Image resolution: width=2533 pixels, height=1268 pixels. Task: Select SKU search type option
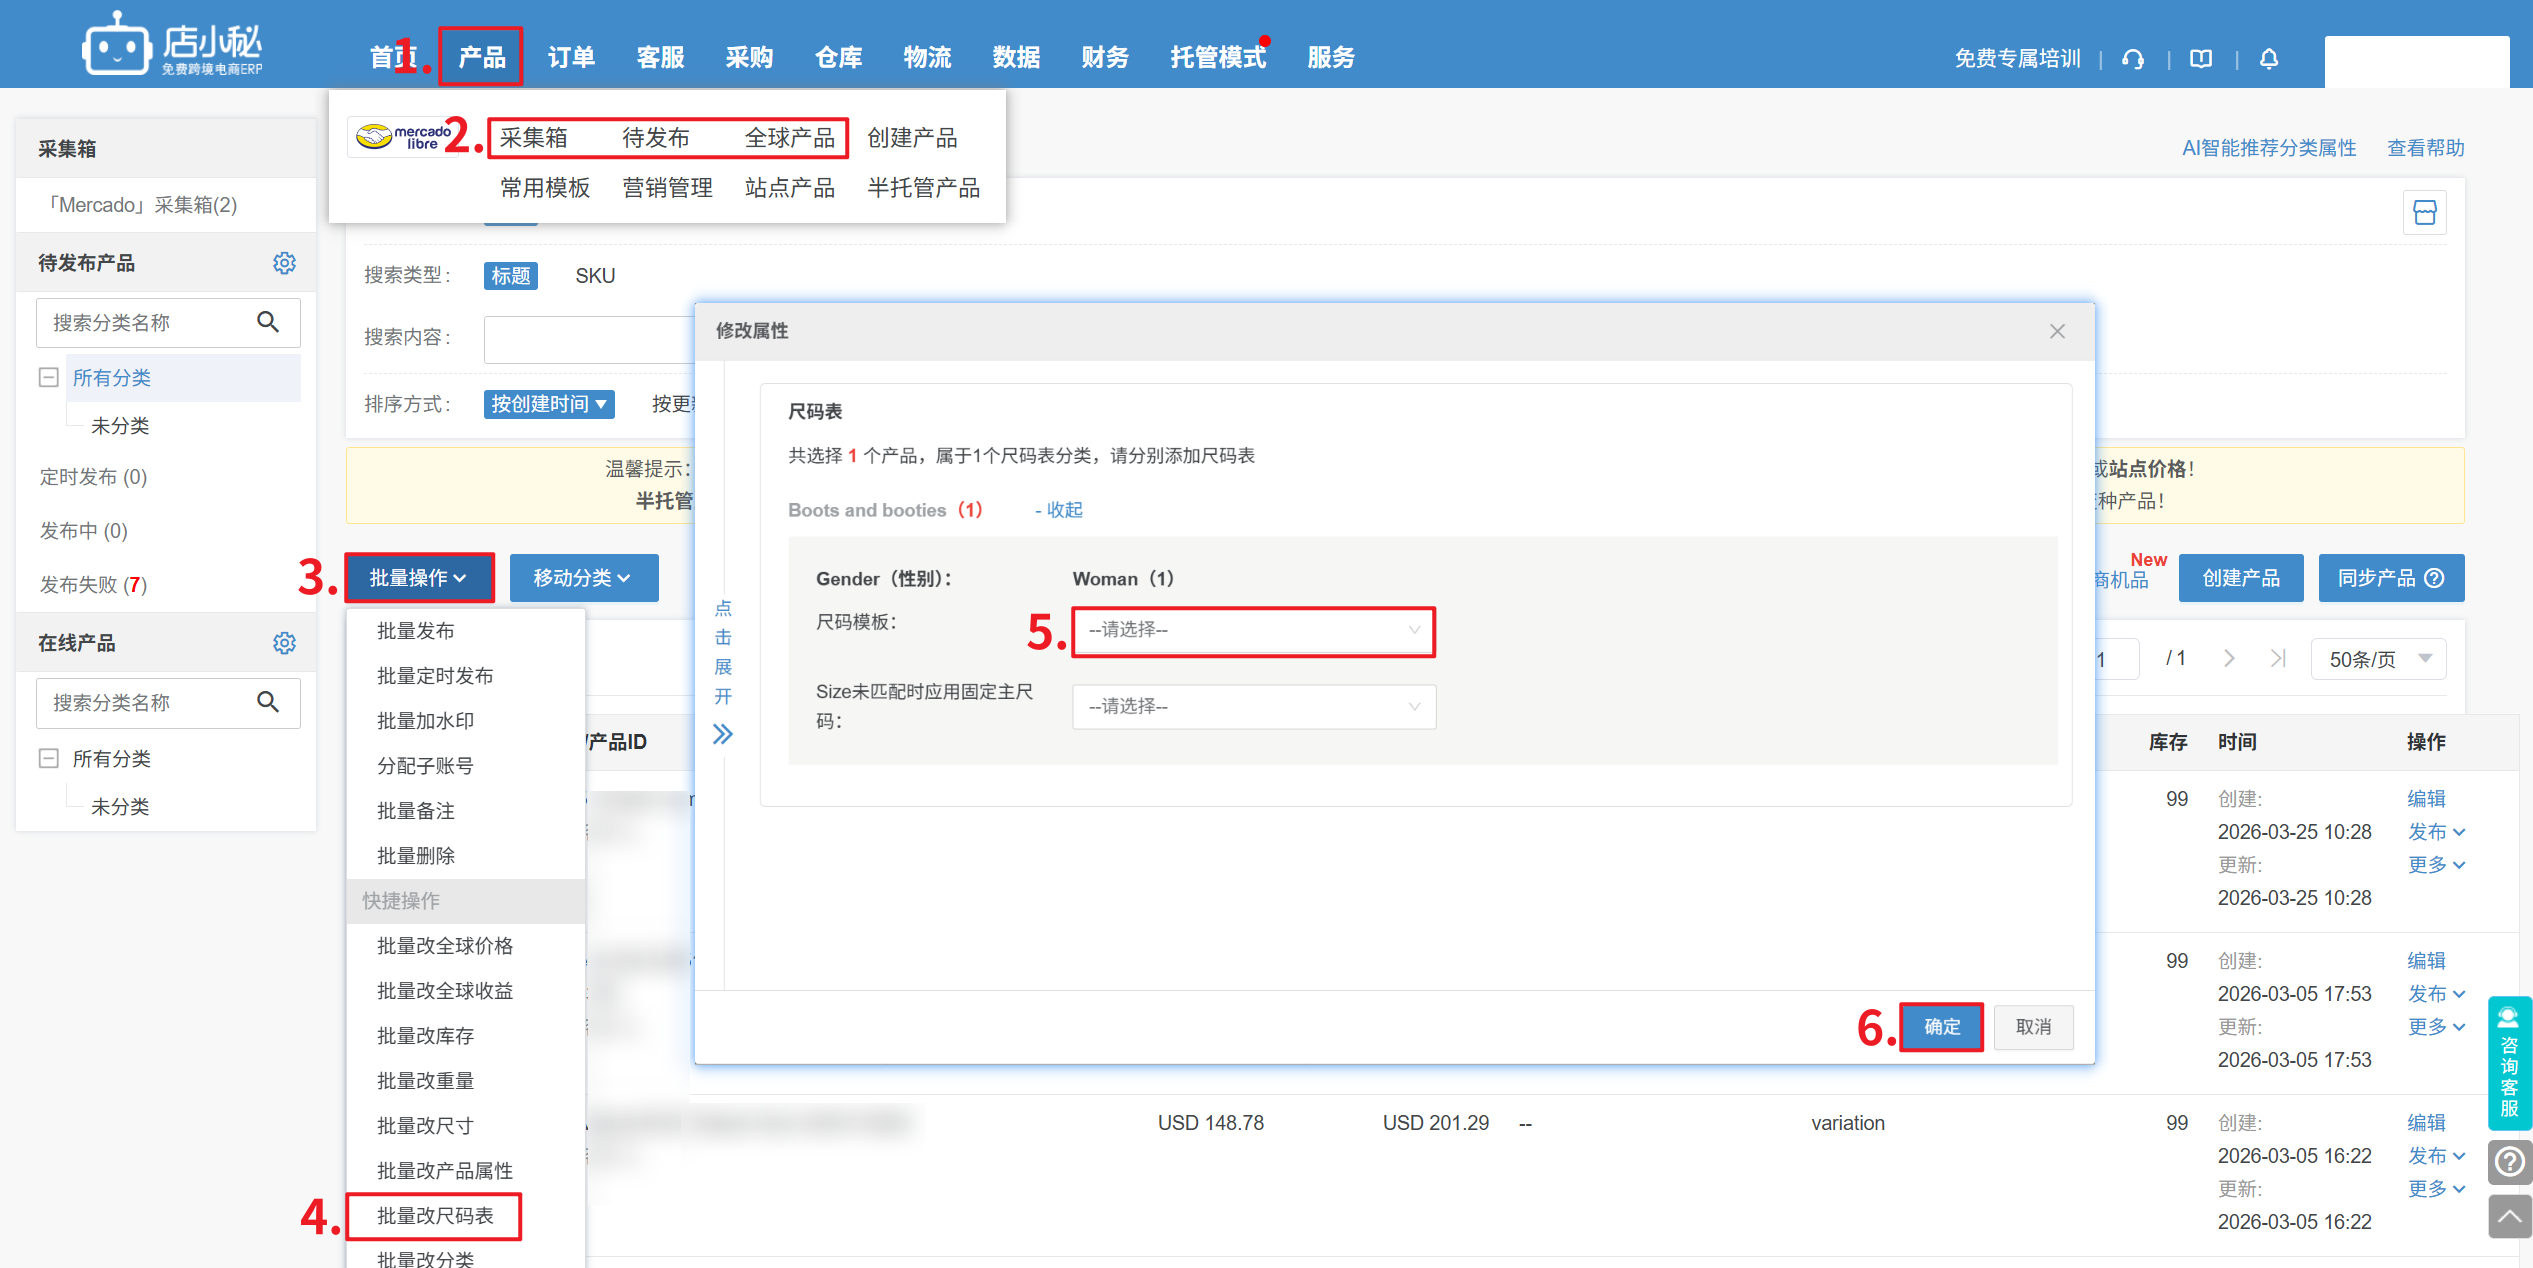595,276
